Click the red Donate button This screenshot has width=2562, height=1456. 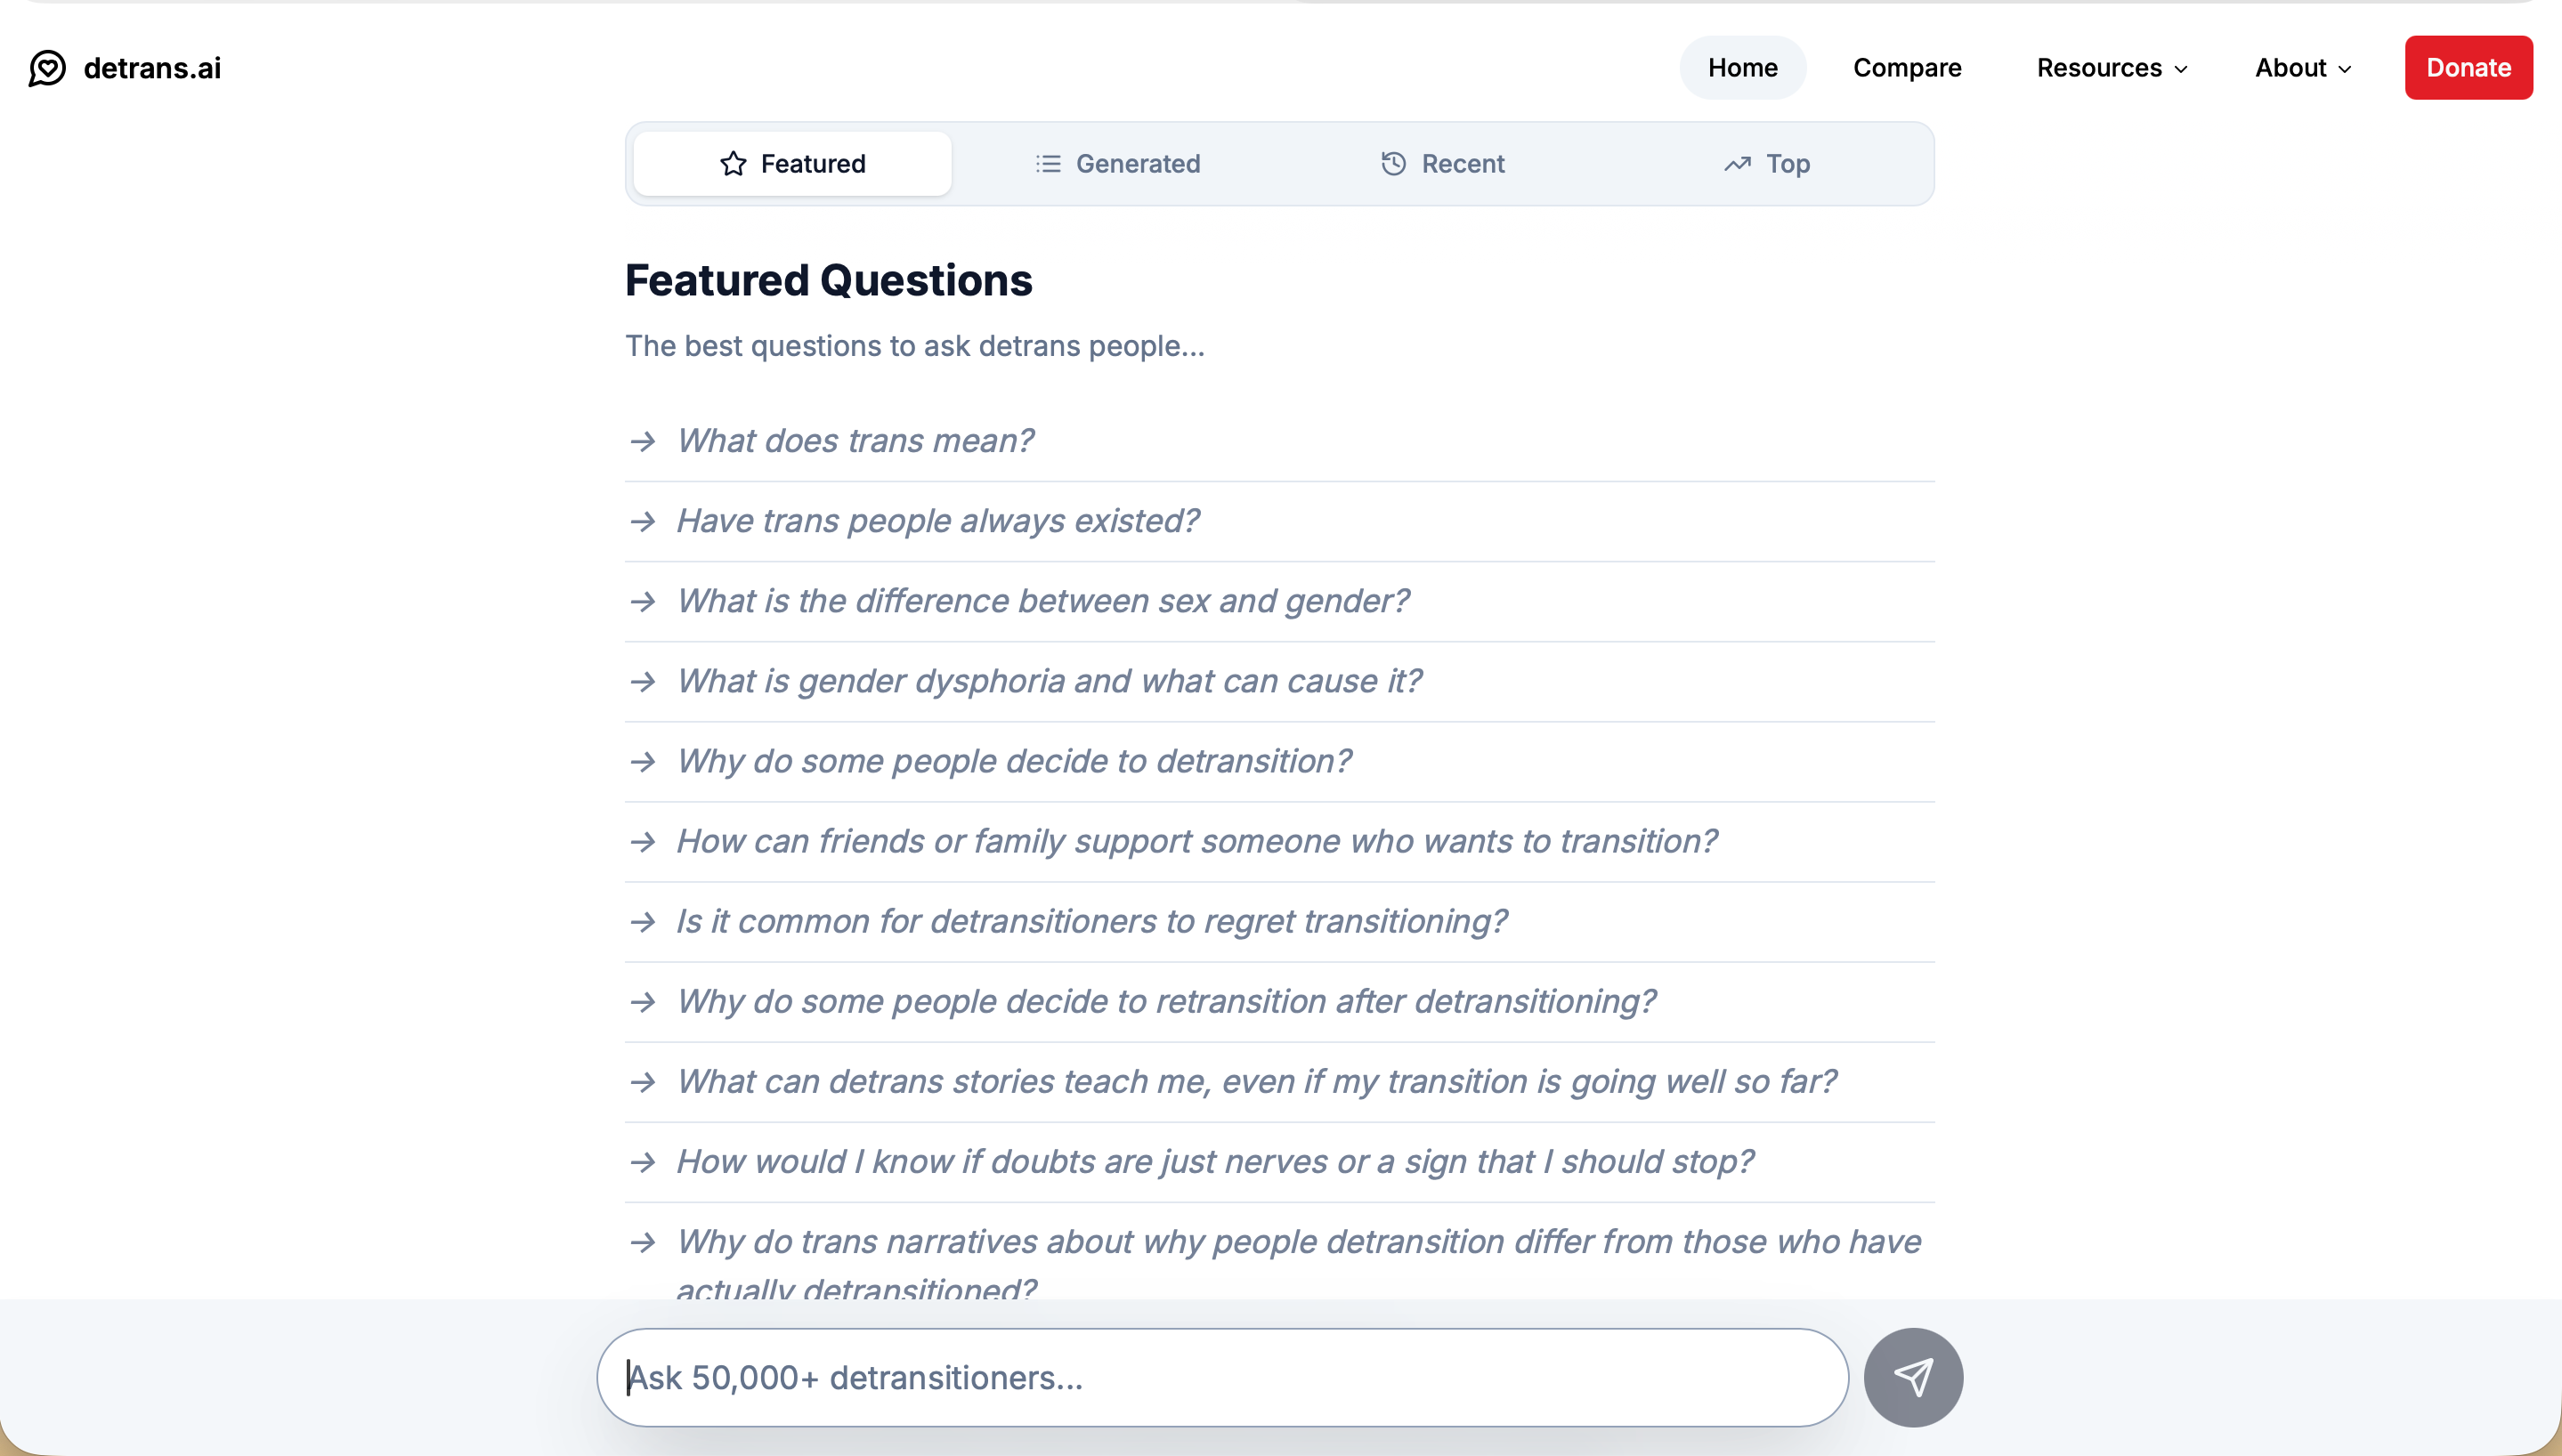coord(2468,68)
